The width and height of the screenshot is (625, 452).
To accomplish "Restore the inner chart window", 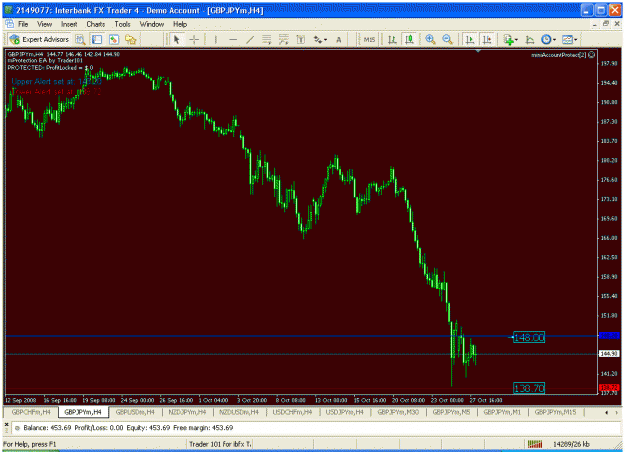I will pos(606,24).
